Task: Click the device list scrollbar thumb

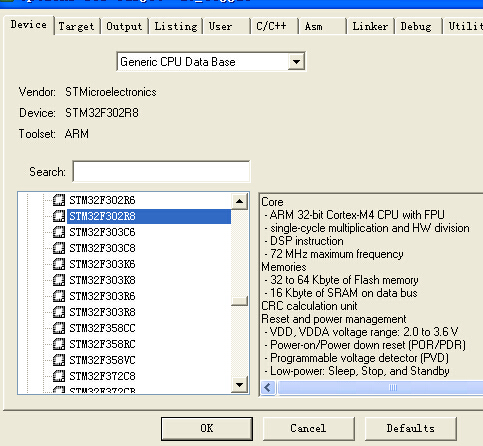Action: click(239, 301)
